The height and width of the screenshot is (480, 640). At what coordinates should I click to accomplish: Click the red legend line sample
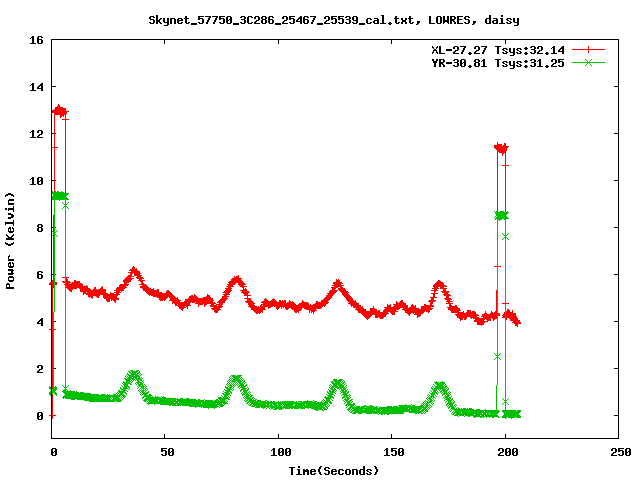click(588, 50)
